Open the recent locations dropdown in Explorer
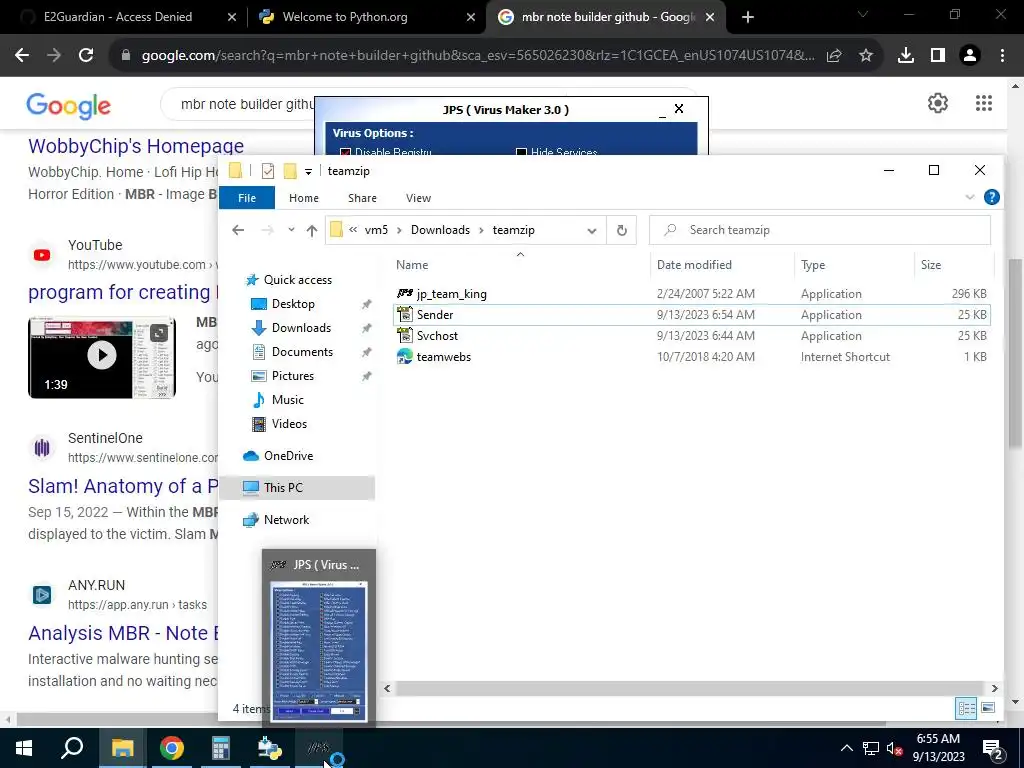 click(291, 230)
